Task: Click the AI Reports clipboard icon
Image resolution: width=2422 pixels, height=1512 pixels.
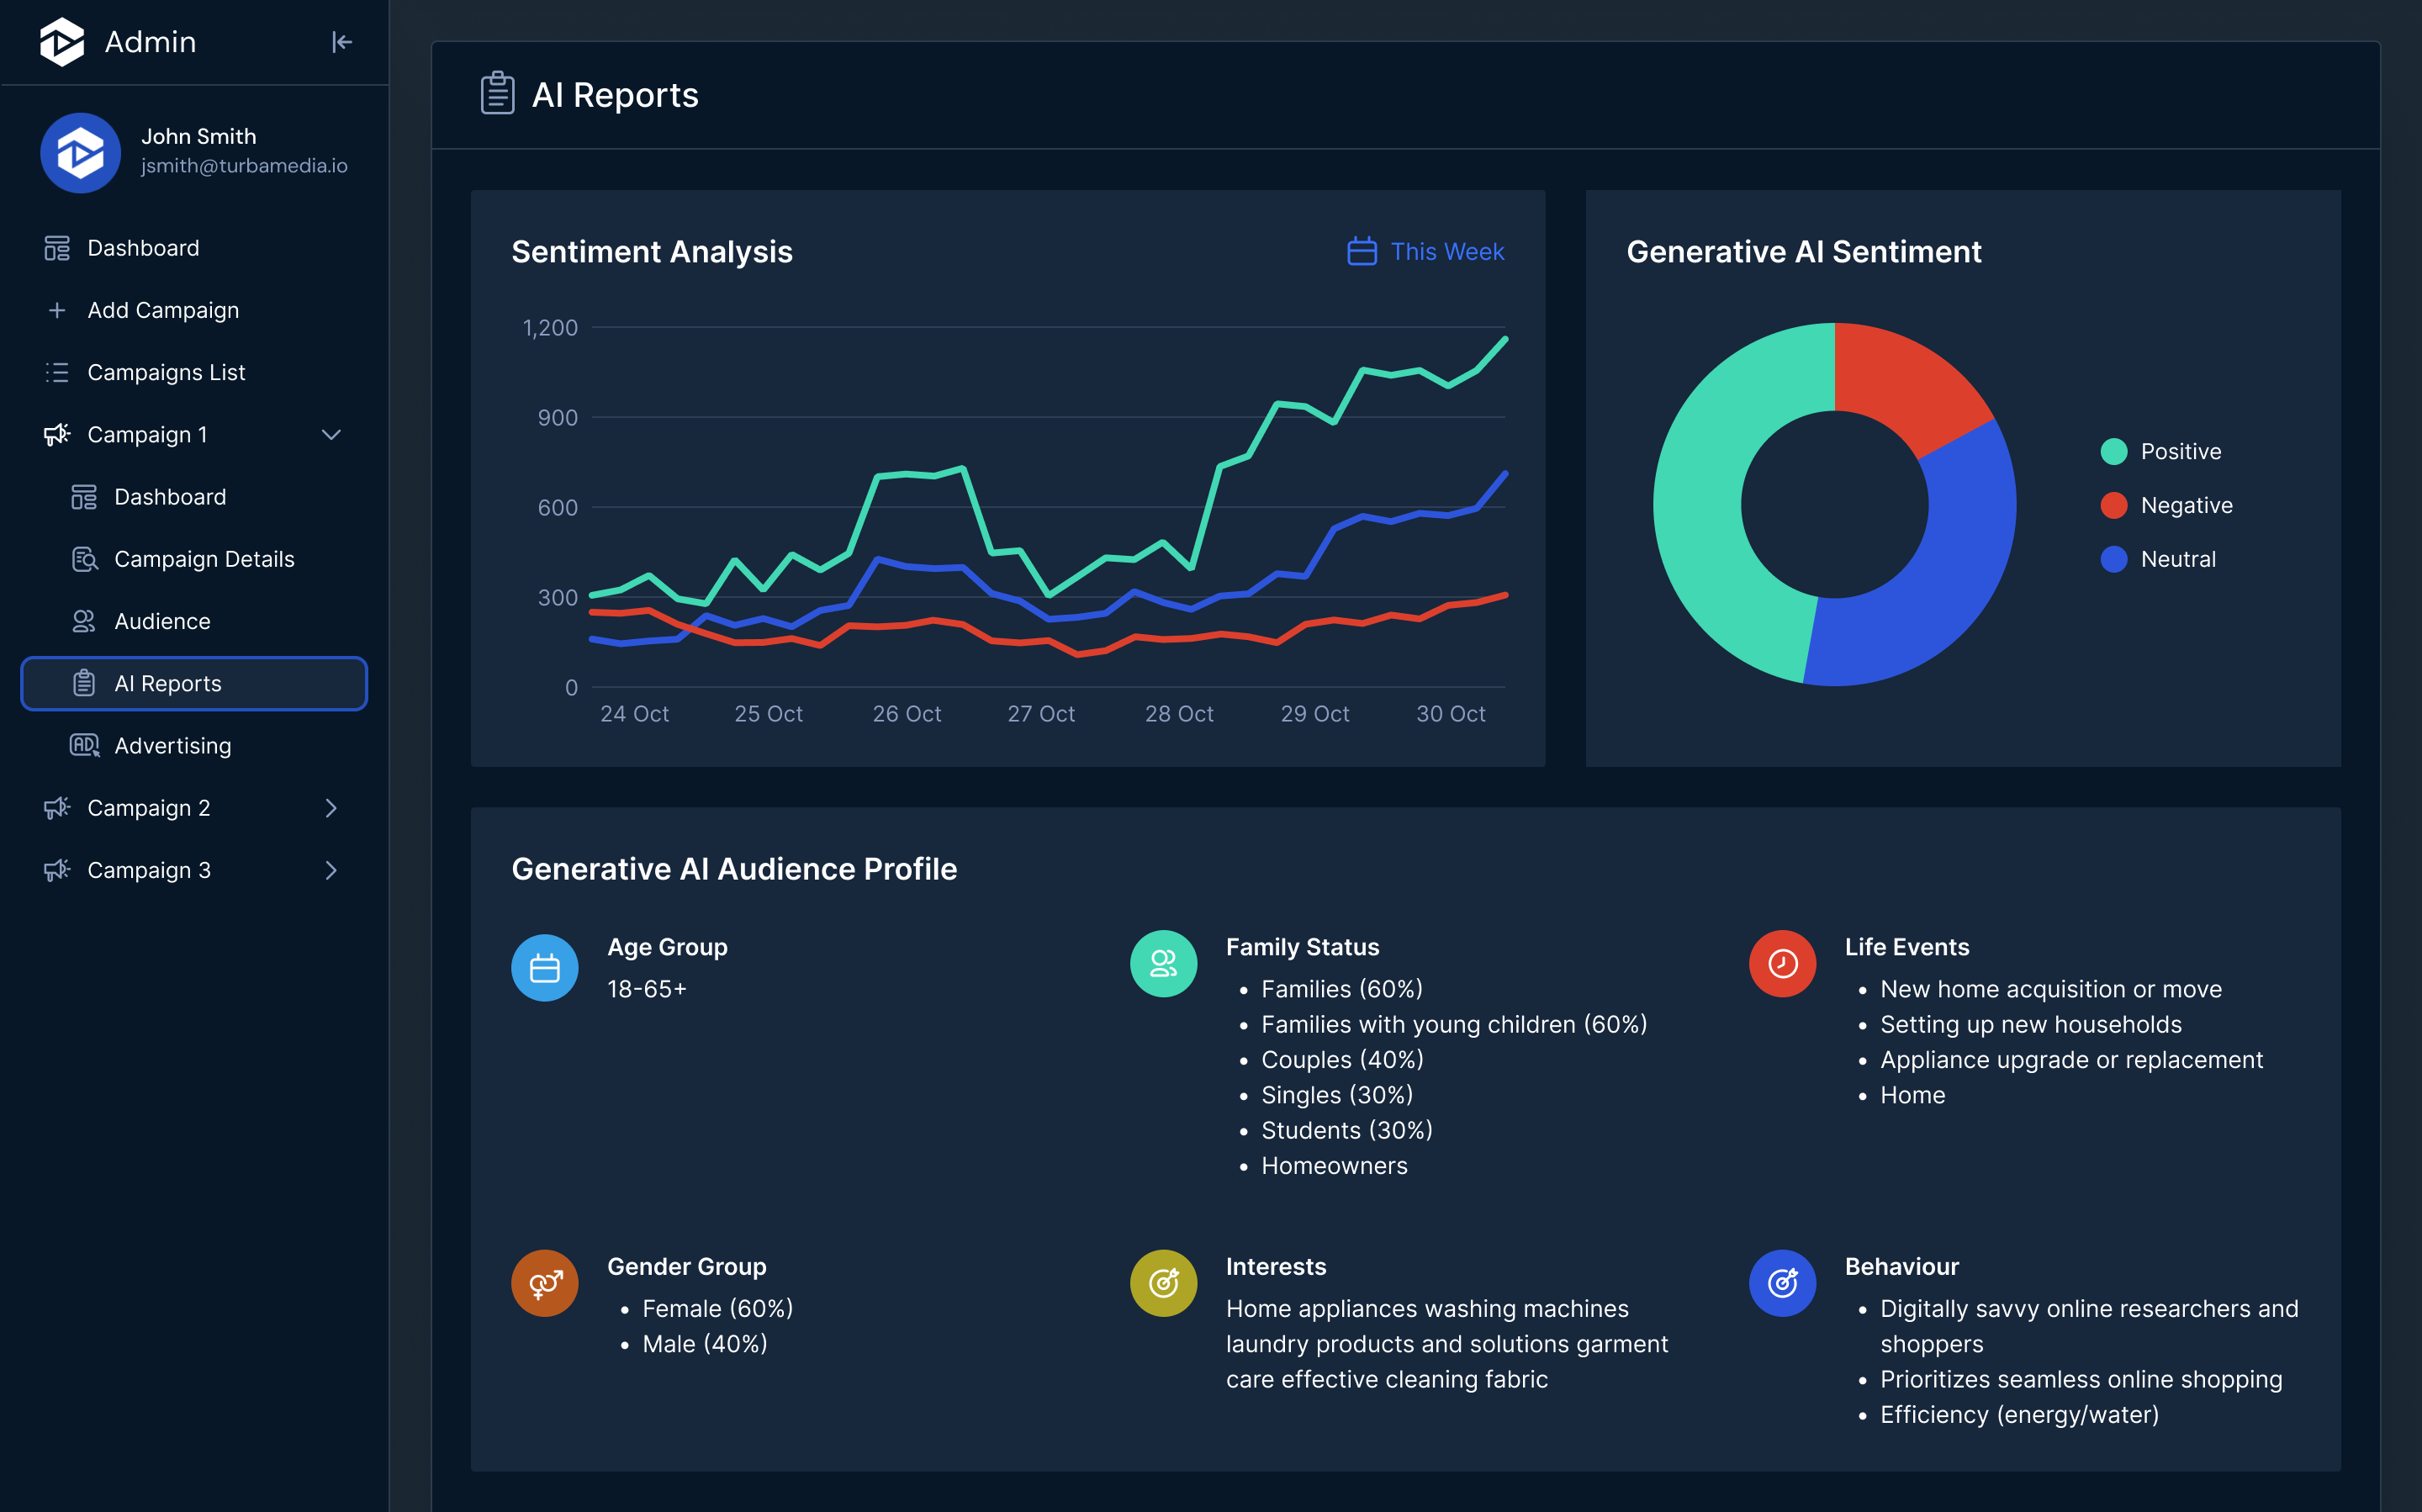Action: coord(85,683)
